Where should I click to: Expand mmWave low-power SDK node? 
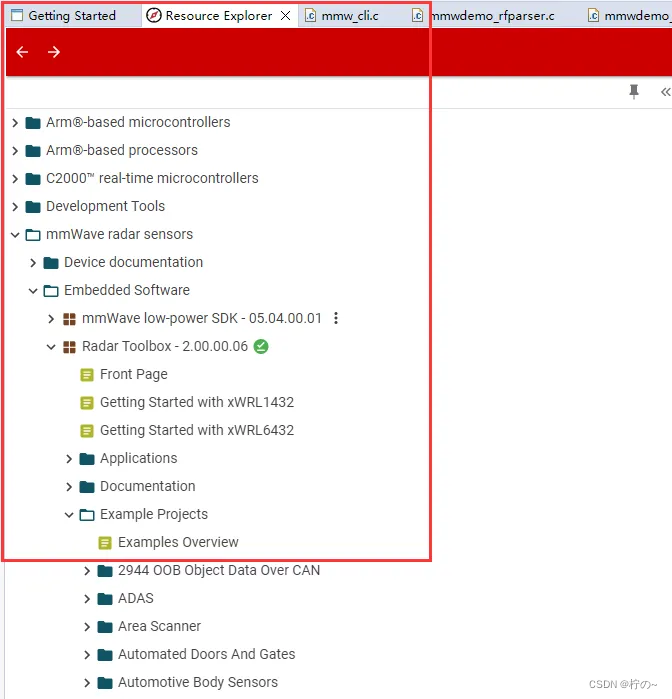click(x=51, y=319)
